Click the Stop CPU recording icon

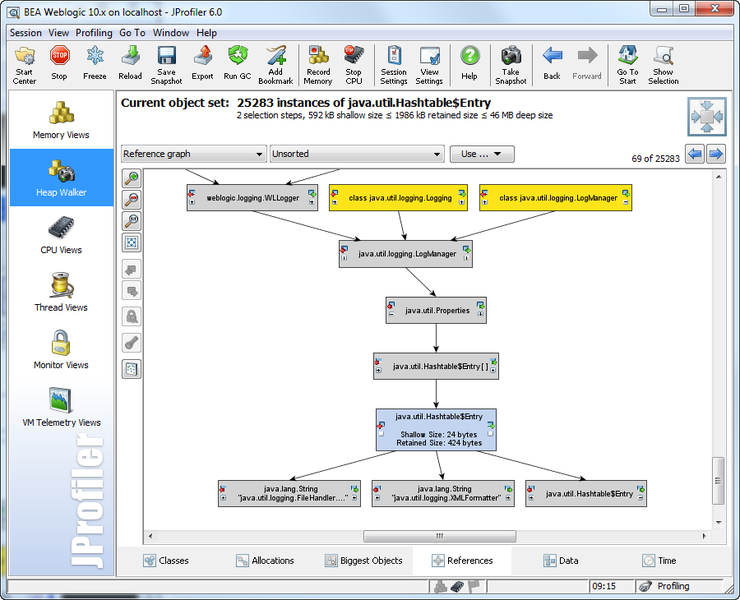pyautogui.click(x=353, y=65)
